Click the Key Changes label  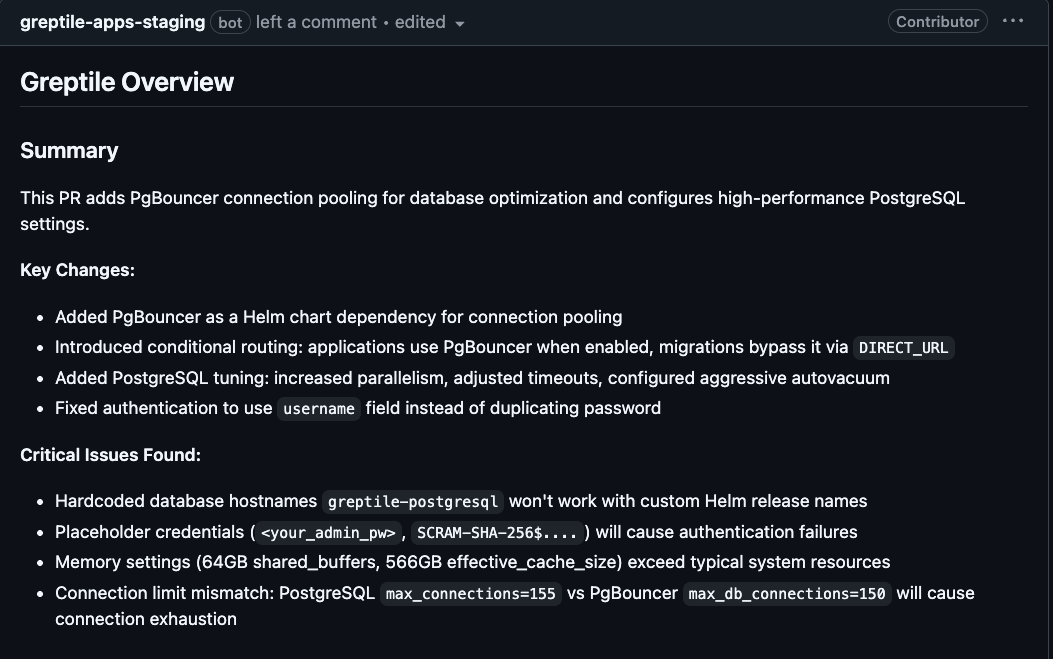(x=77, y=270)
